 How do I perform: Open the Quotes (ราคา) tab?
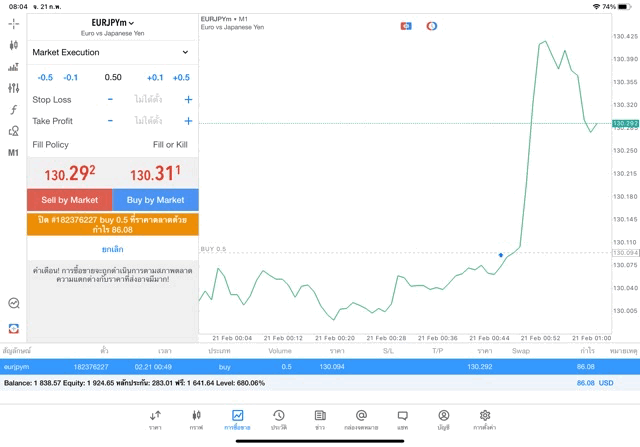pos(155,420)
